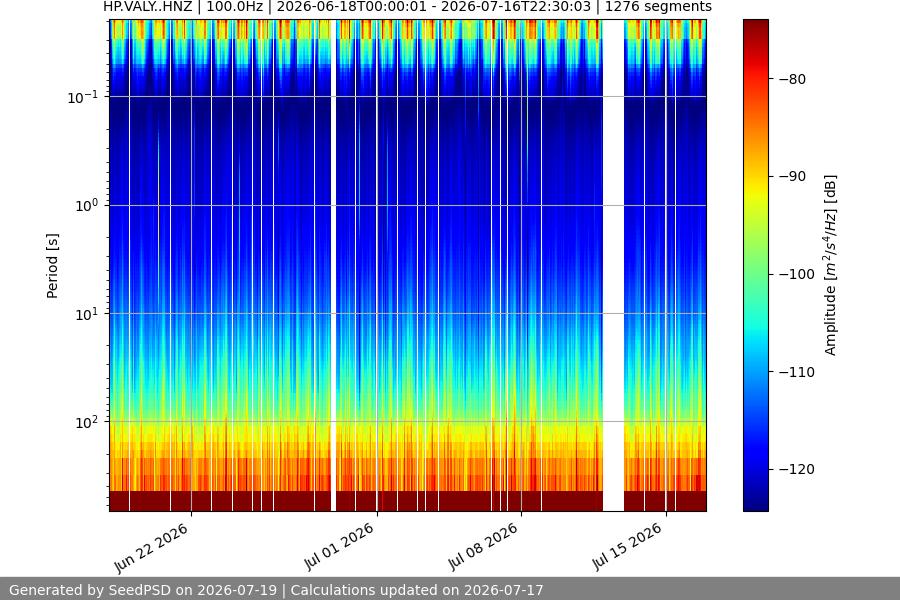This screenshot has height=600, width=900.
Task: Click the plot title starting 'HP.VALY..HNZ'
Action: [407, 7]
